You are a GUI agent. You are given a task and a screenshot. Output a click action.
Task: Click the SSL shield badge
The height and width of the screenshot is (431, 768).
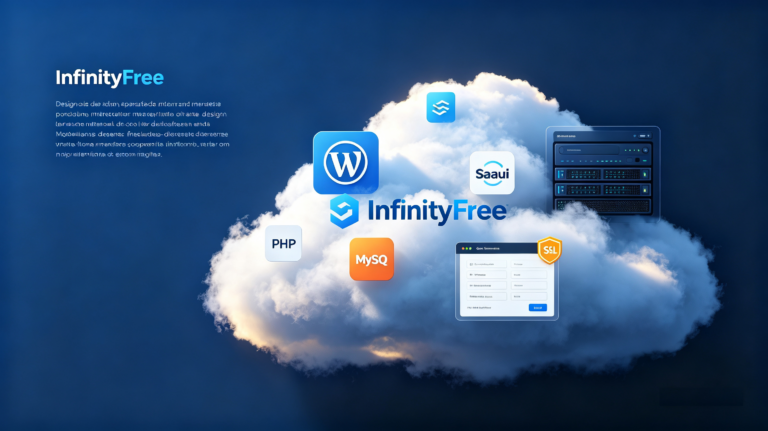pyautogui.click(x=550, y=250)
